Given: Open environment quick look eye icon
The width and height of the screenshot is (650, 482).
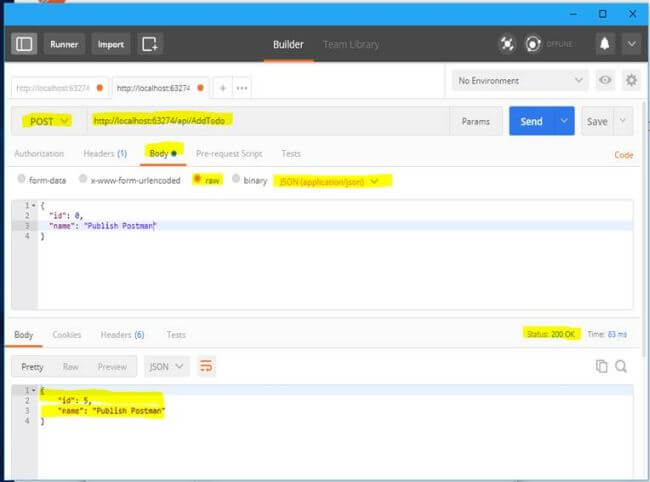Looking at the screenshot, I should pyautogui.click(x=605, y=80).
